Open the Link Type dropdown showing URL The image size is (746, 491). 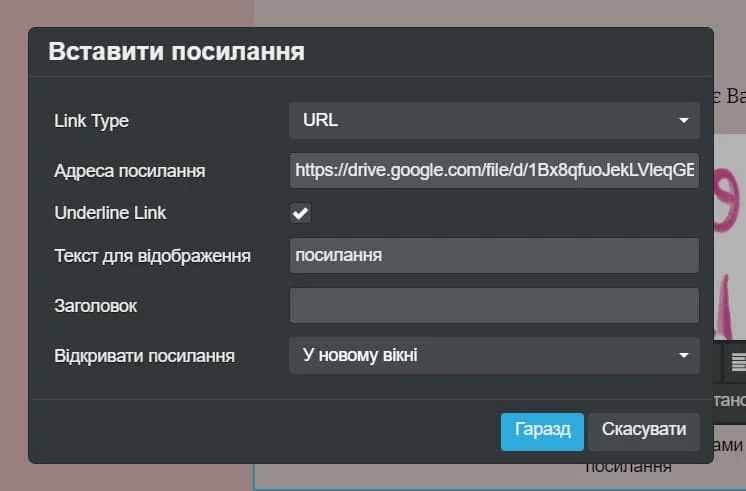tap(494, 120)
